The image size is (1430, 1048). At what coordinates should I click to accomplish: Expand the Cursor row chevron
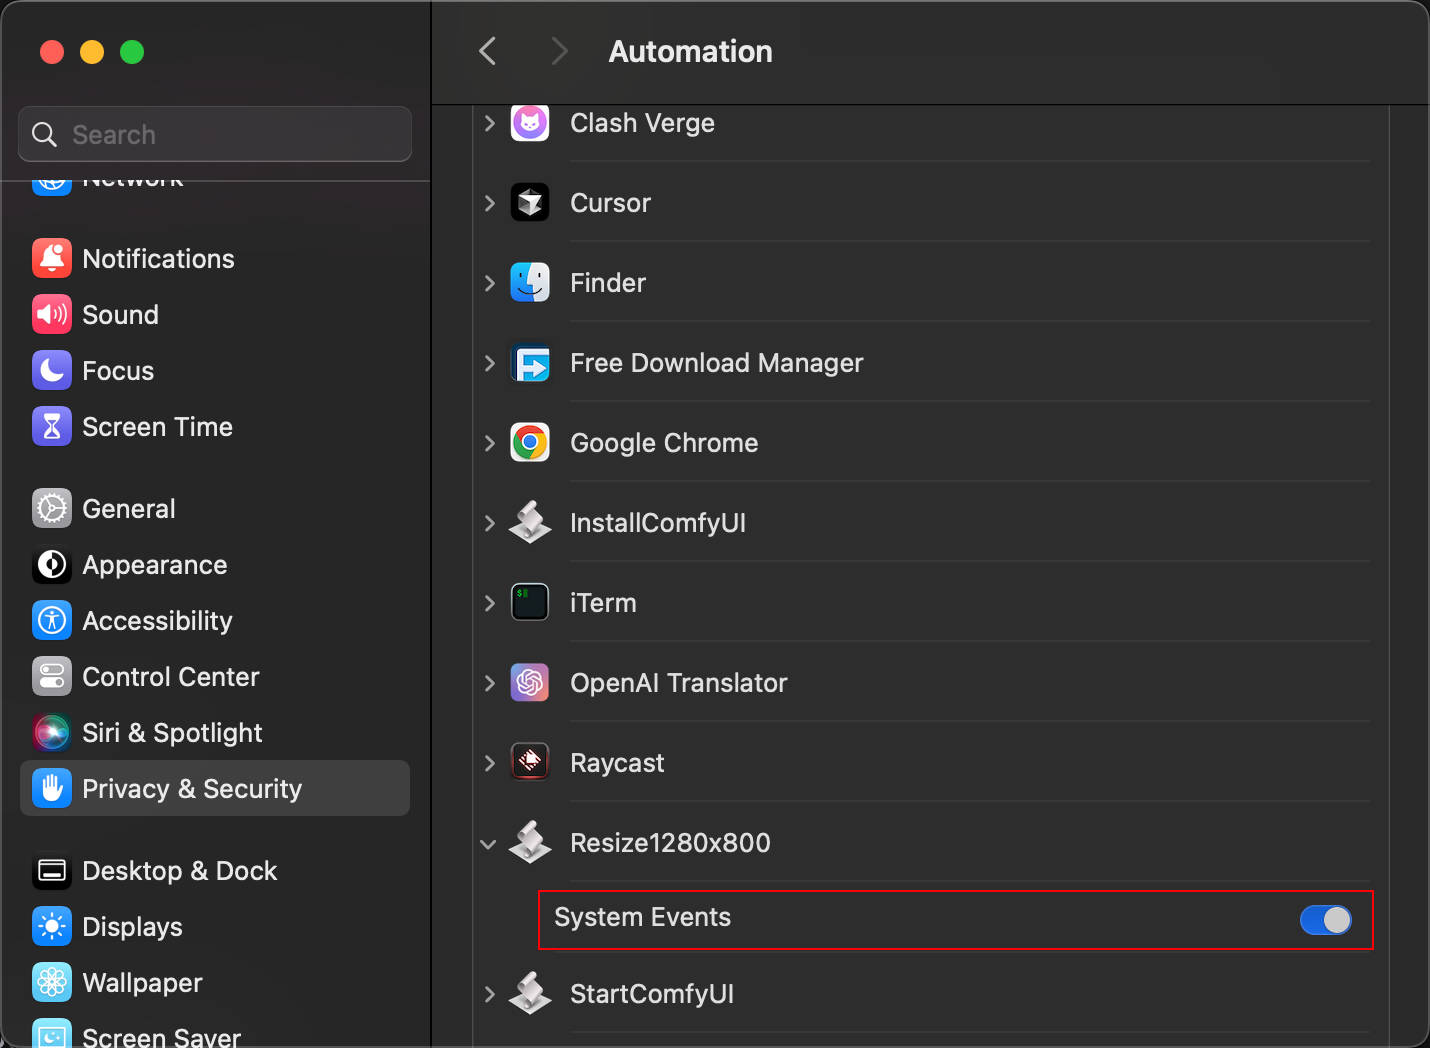tap(489, 203)
